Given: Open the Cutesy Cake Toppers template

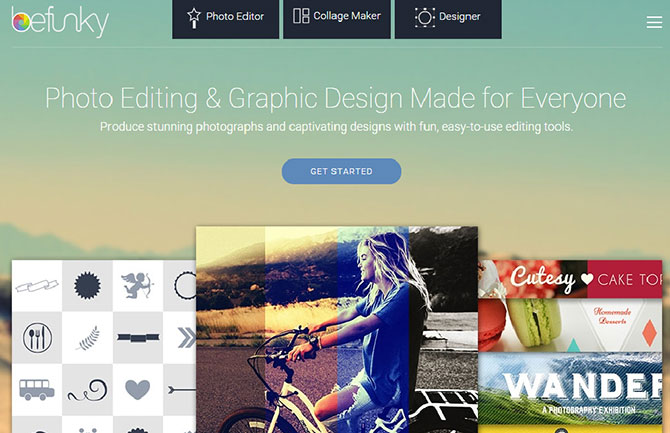Looking at the screenshot, I should (570, 306).
